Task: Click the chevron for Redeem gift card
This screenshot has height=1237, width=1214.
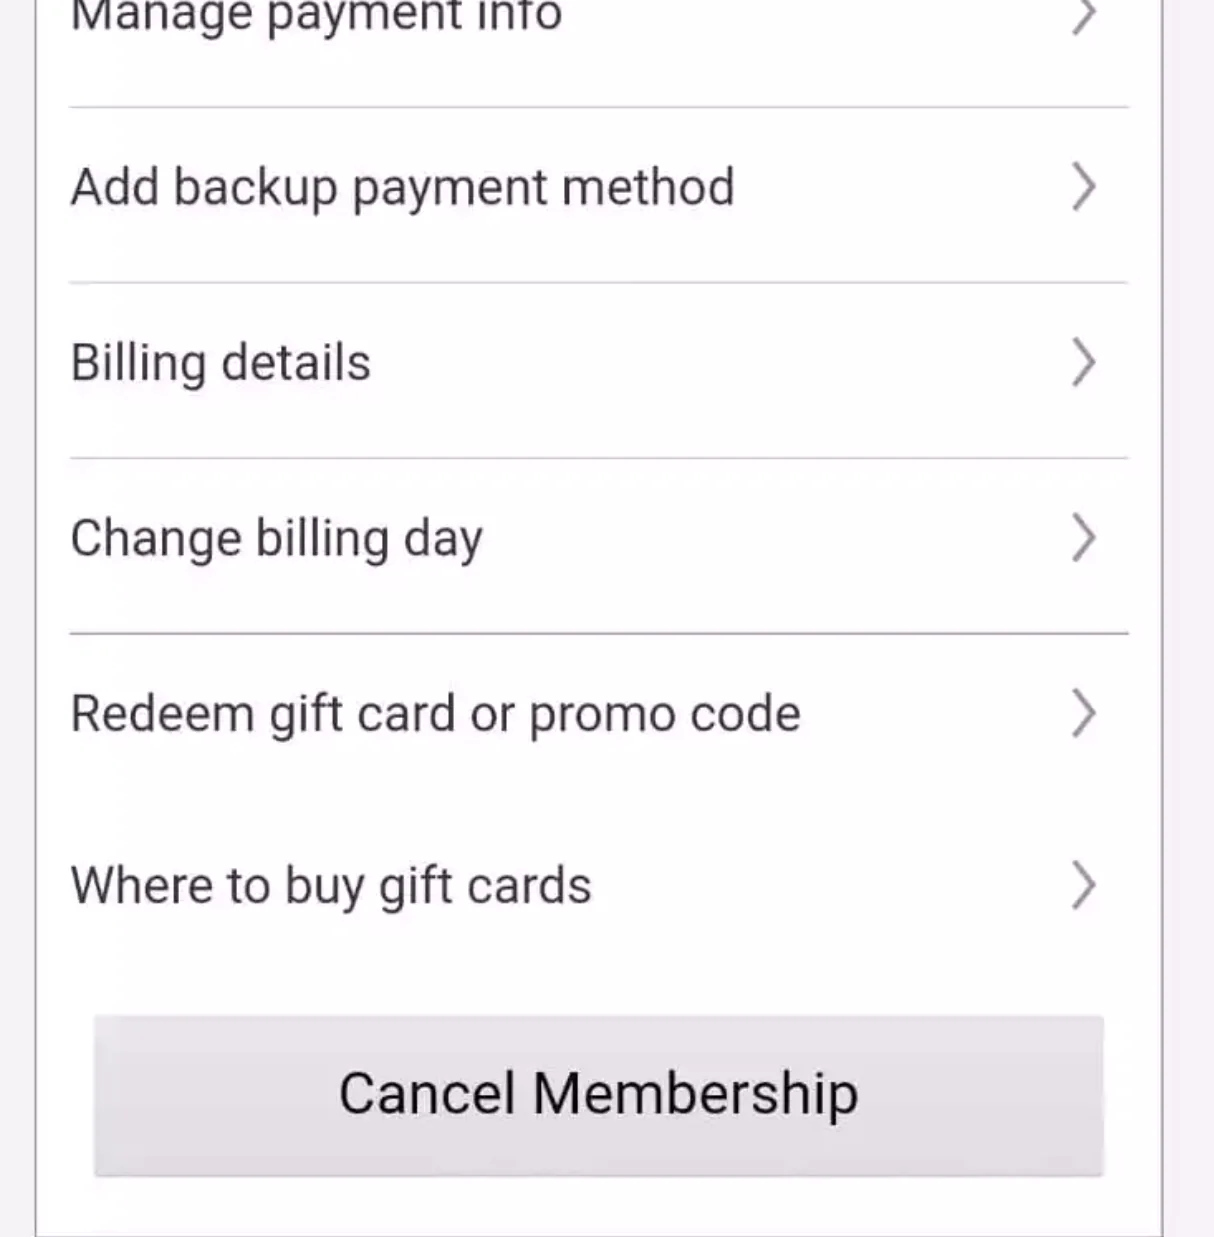Action: tap(1083, 714)
